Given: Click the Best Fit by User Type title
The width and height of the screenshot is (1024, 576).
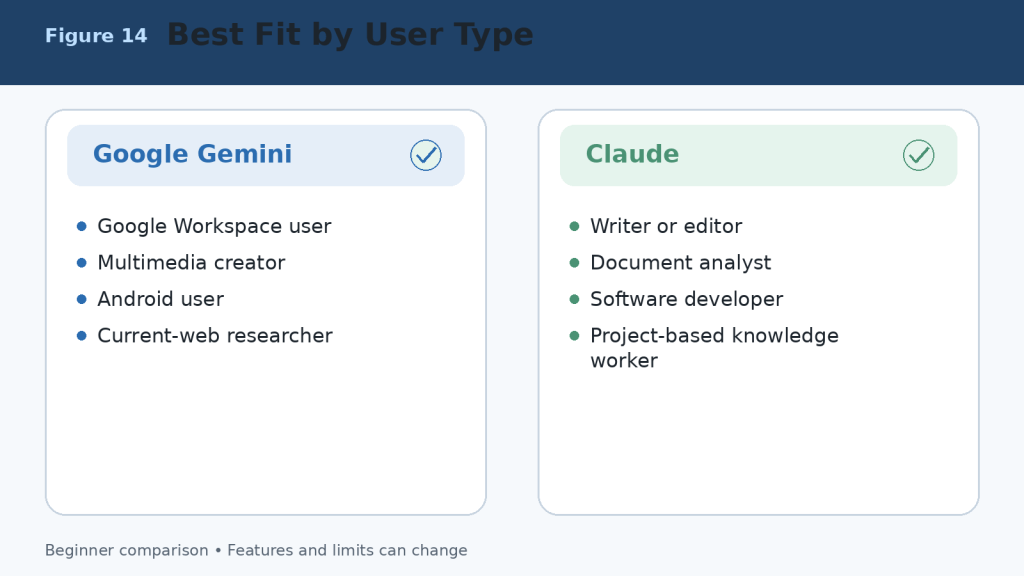Looking at the screenshot, I should click(x=350, y=35).
